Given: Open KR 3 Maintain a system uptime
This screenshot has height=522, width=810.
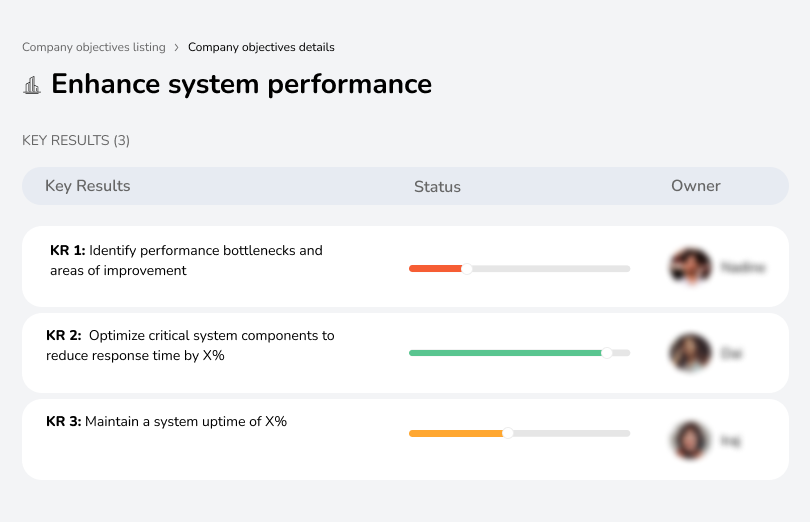Looking at the screenshot, I should click(166, 421).
